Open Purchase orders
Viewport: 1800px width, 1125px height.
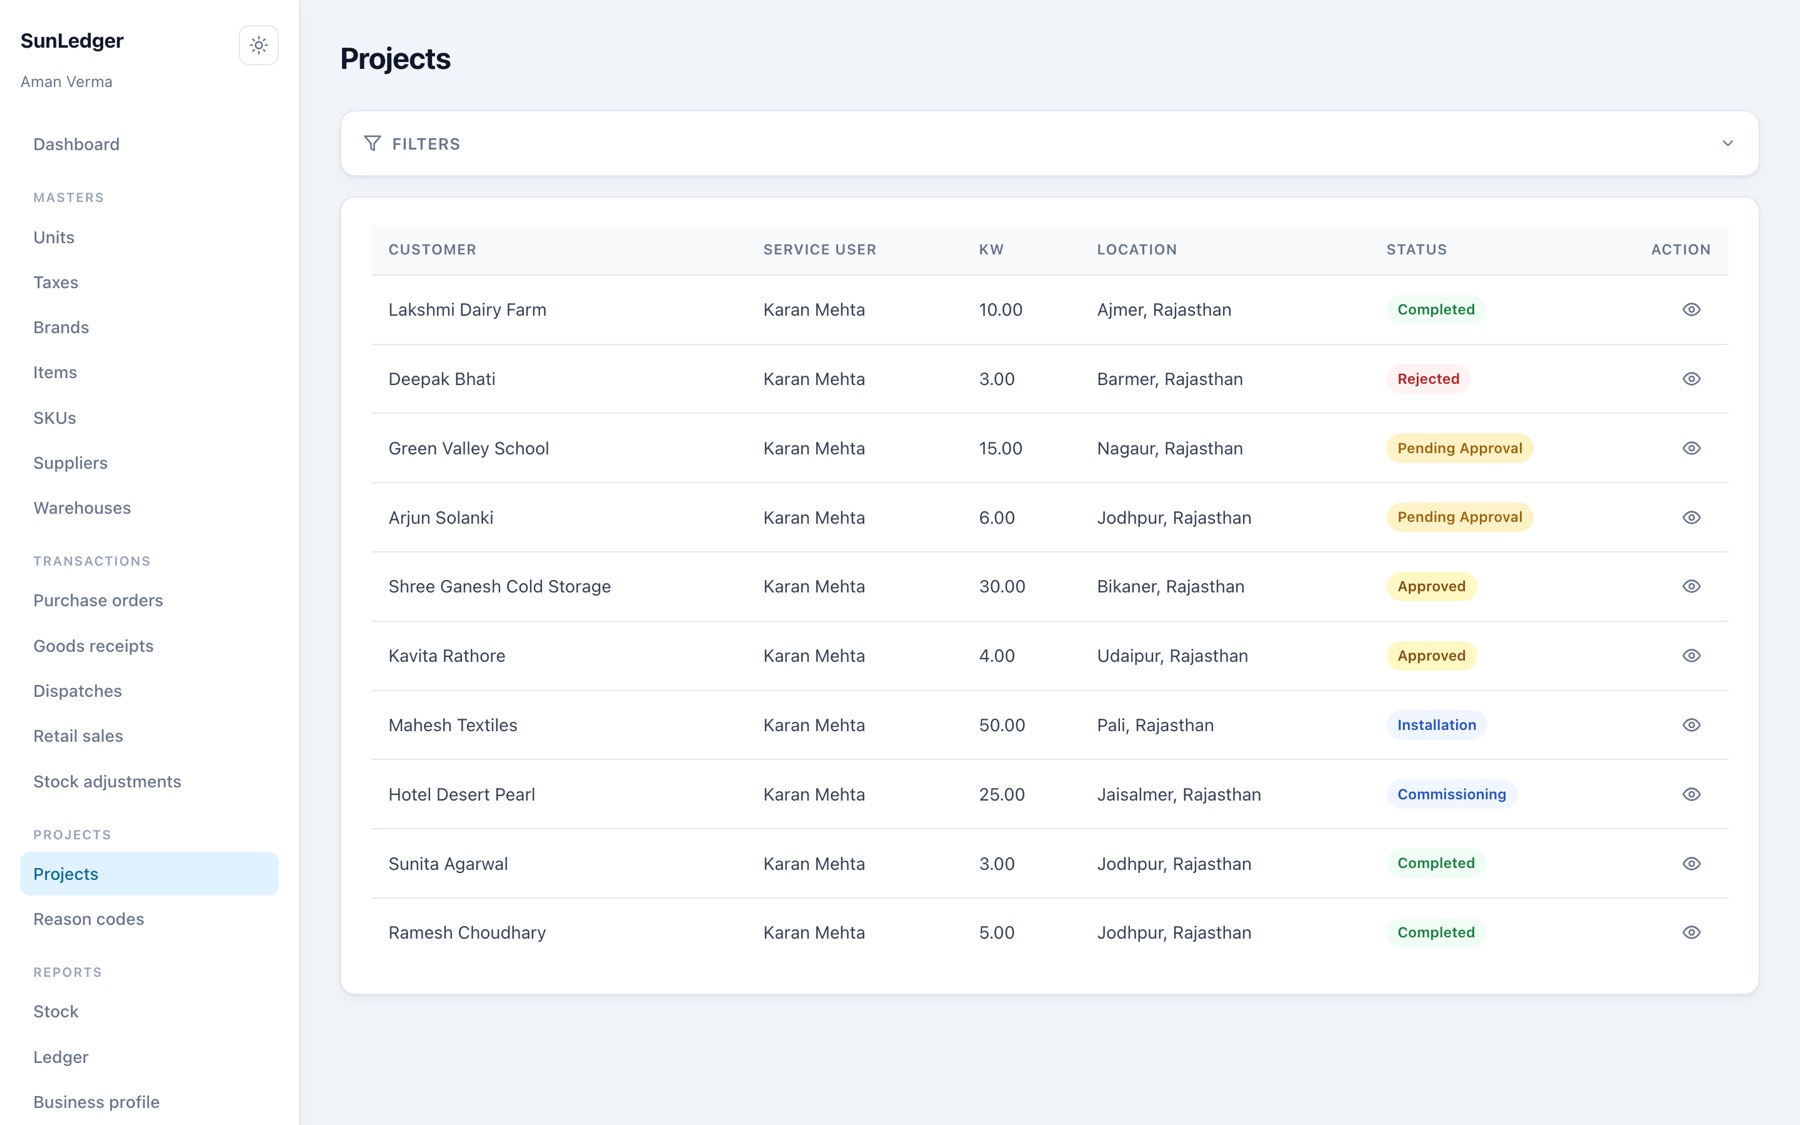pyautogui.click(x=149, y=600)
